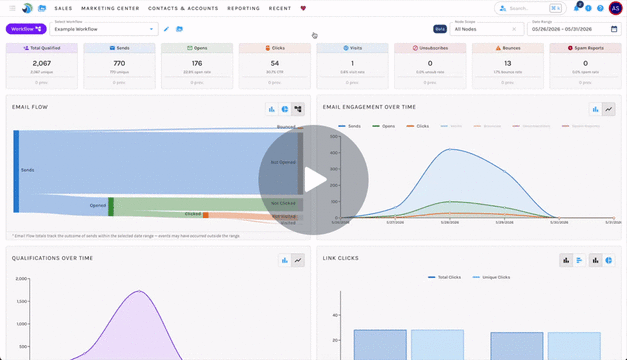Toggle the Sends series in engagement legend
The width and height of the screenshot is (627, 360).
349,126
